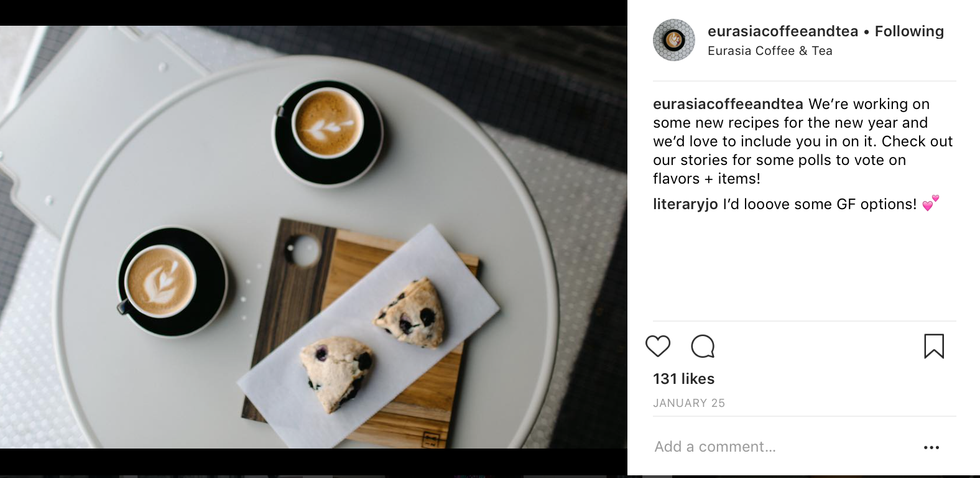Image resolution: width=980 pixels, height=478 pixels.
Task: Click the lower blueberry scone in the photo
Action: (x=336, y=374)
